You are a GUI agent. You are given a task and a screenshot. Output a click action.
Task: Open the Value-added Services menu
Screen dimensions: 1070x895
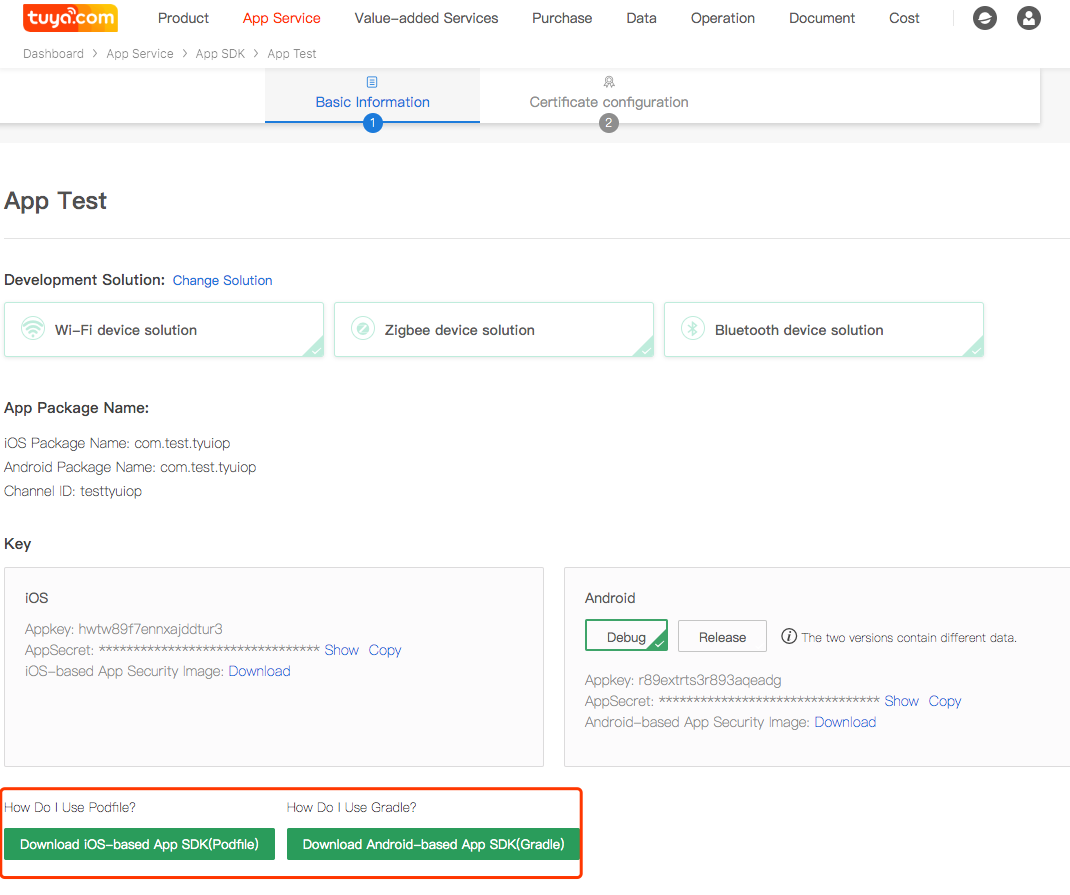426,18
